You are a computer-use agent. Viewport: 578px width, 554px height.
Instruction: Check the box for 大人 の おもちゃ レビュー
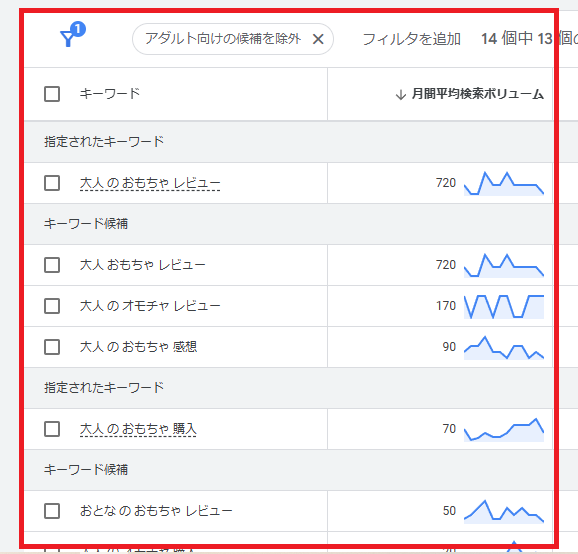[52, 183]
